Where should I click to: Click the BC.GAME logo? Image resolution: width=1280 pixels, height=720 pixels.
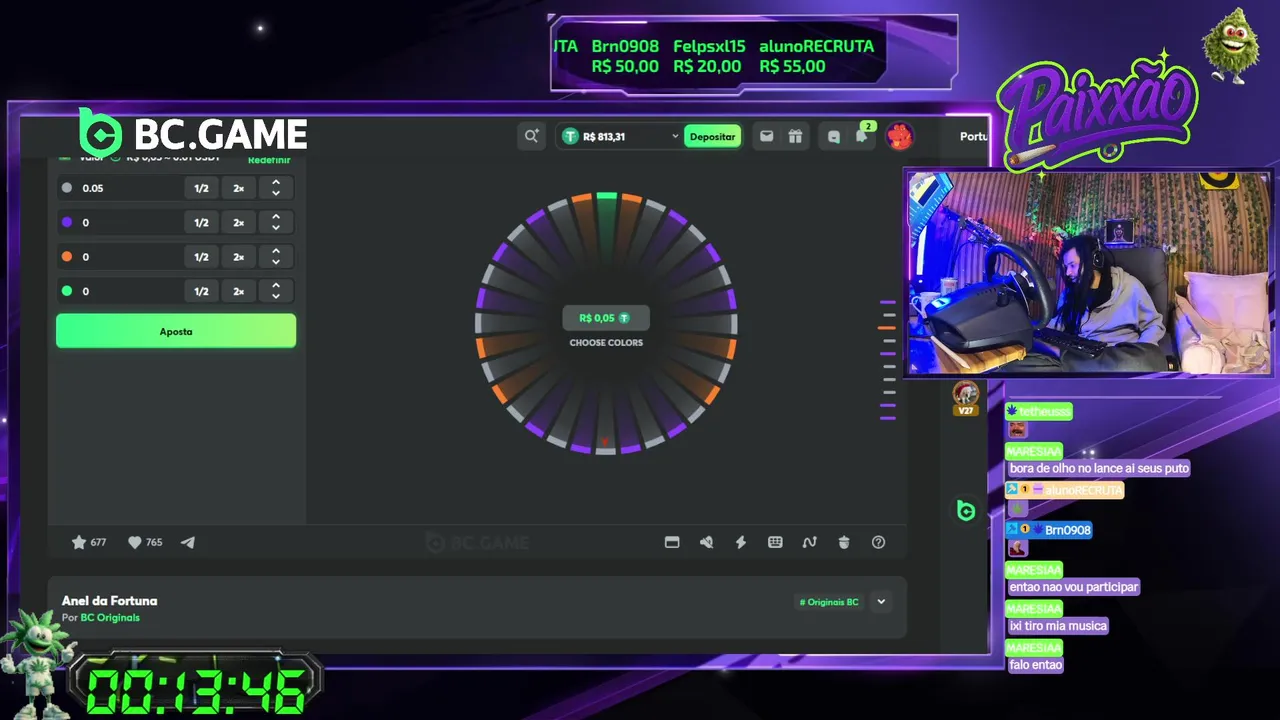(193, 134)
